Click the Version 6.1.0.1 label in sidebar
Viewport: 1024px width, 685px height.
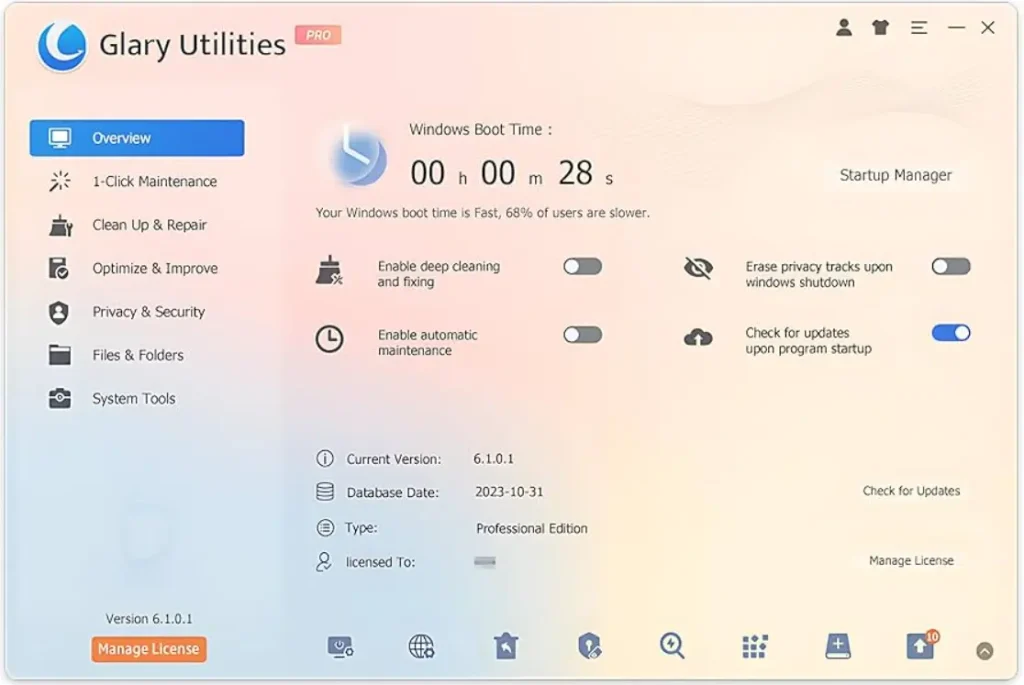tap(149, 618)
